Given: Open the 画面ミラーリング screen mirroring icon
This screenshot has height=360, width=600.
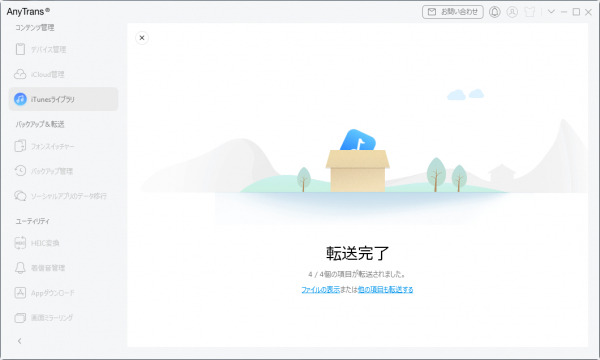Looking at the screenshot, I should click(x=20, y=318).
